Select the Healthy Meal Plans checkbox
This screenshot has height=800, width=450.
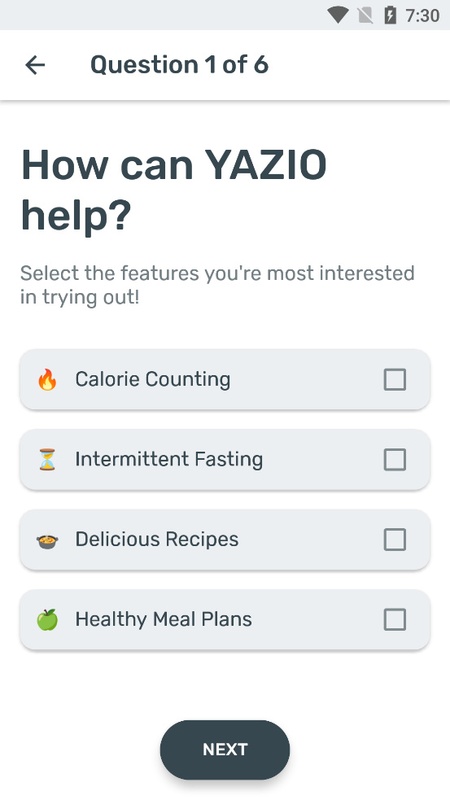pyautogui.click(x=395, y=620)
